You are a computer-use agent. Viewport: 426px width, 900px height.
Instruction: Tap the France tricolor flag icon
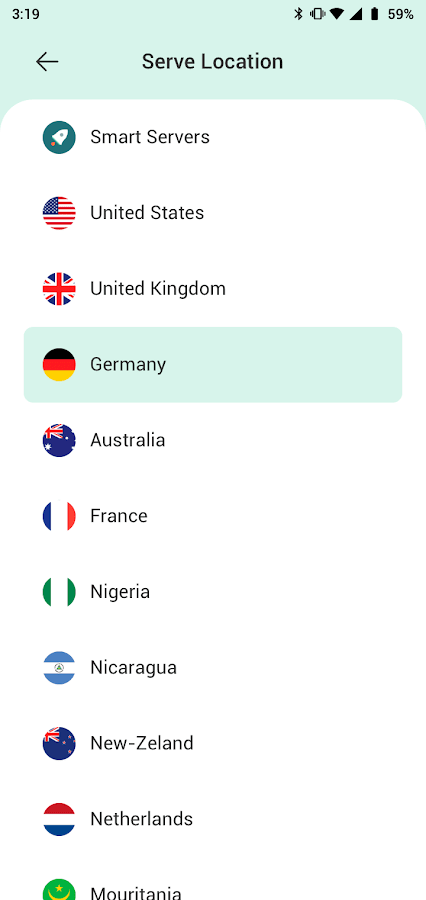59,516
